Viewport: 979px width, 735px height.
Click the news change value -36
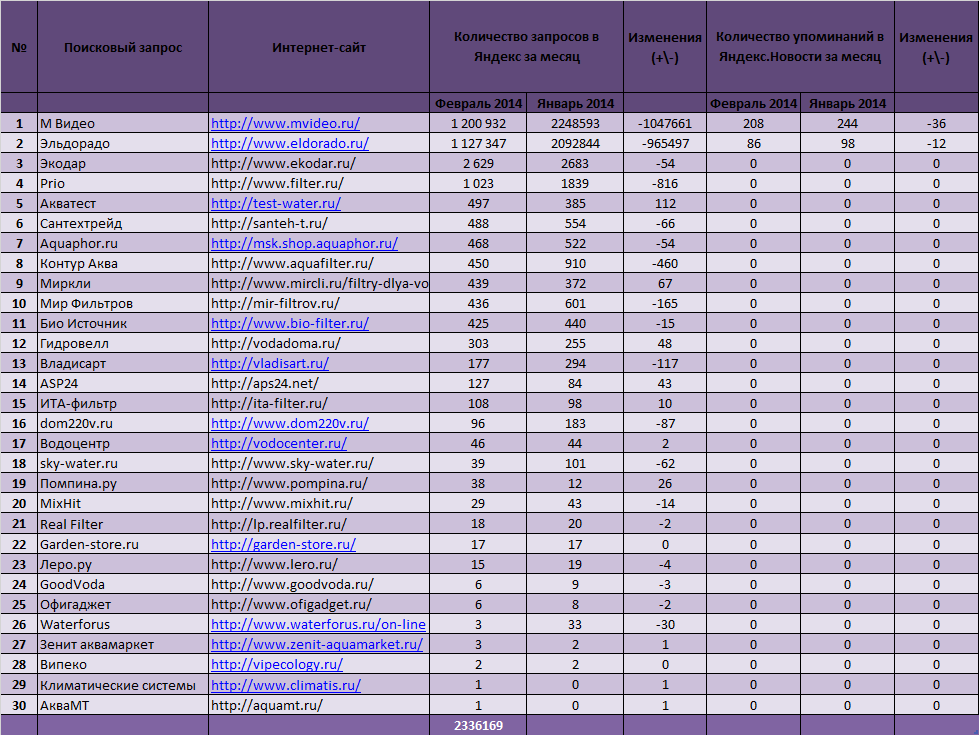pos(937,124)
